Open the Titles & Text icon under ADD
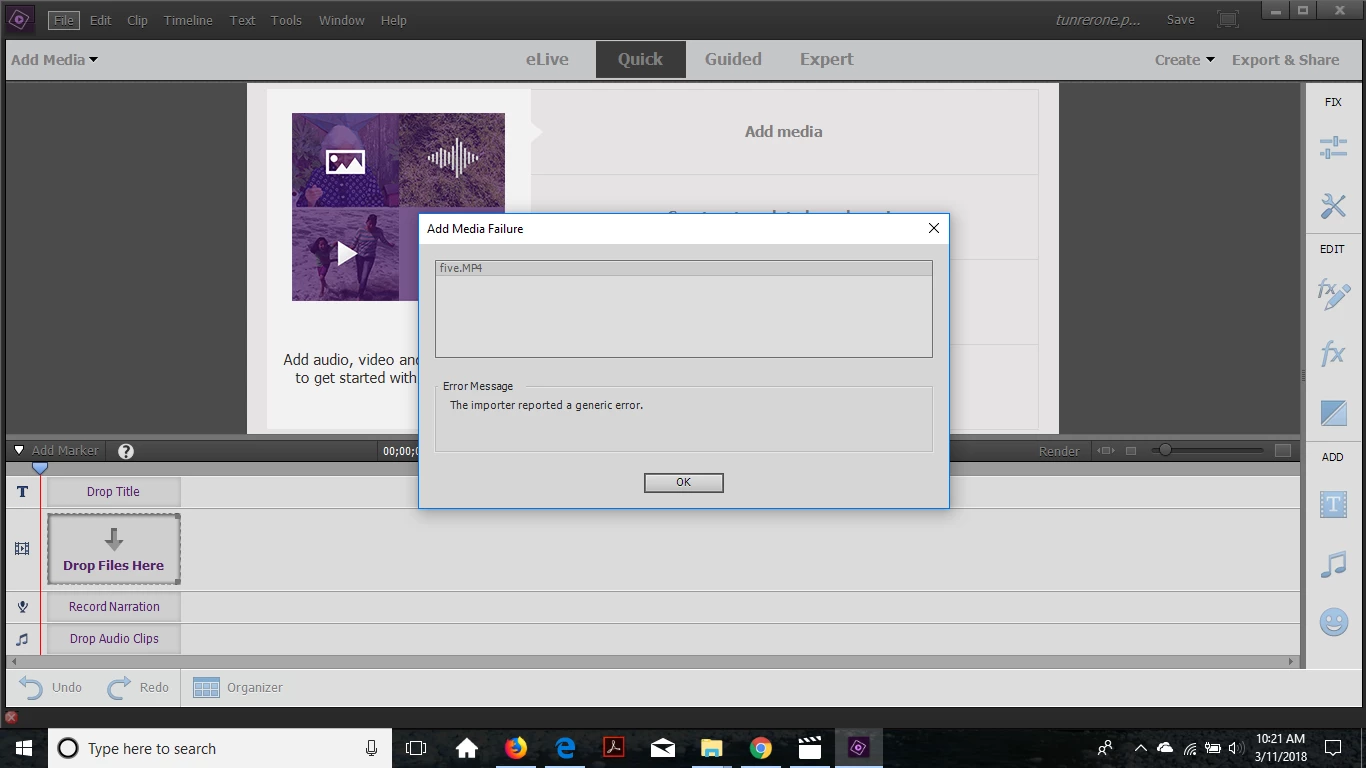 tap(1333, 505)
